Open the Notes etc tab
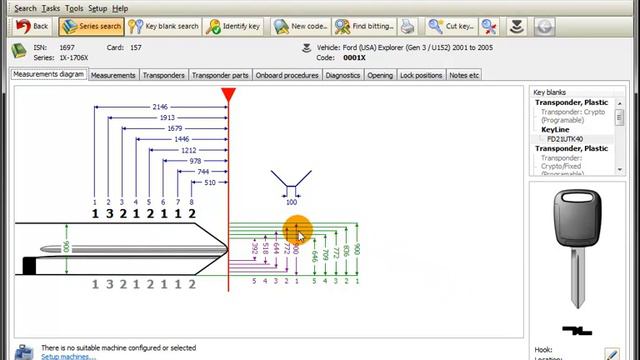The width and height of the screenshot is (640, 360). tap(464, 75)
